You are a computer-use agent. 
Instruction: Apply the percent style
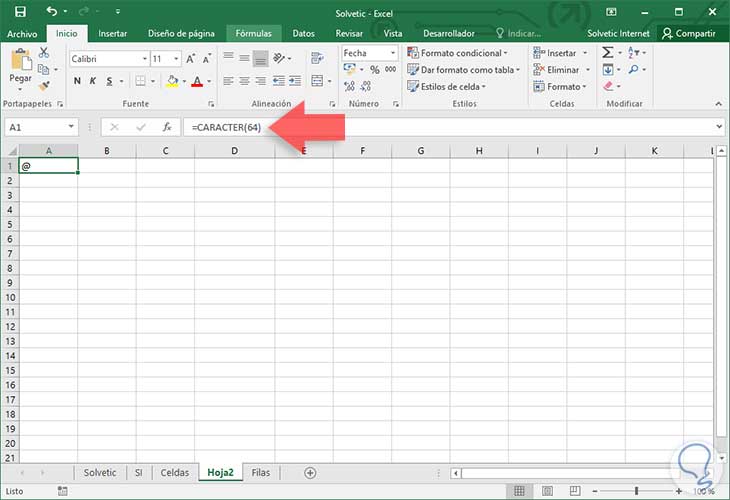(375, 69)
